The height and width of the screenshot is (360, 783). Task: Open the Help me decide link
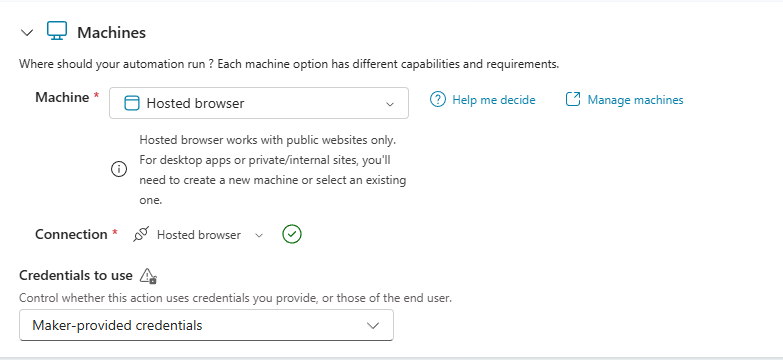[493, 100]
